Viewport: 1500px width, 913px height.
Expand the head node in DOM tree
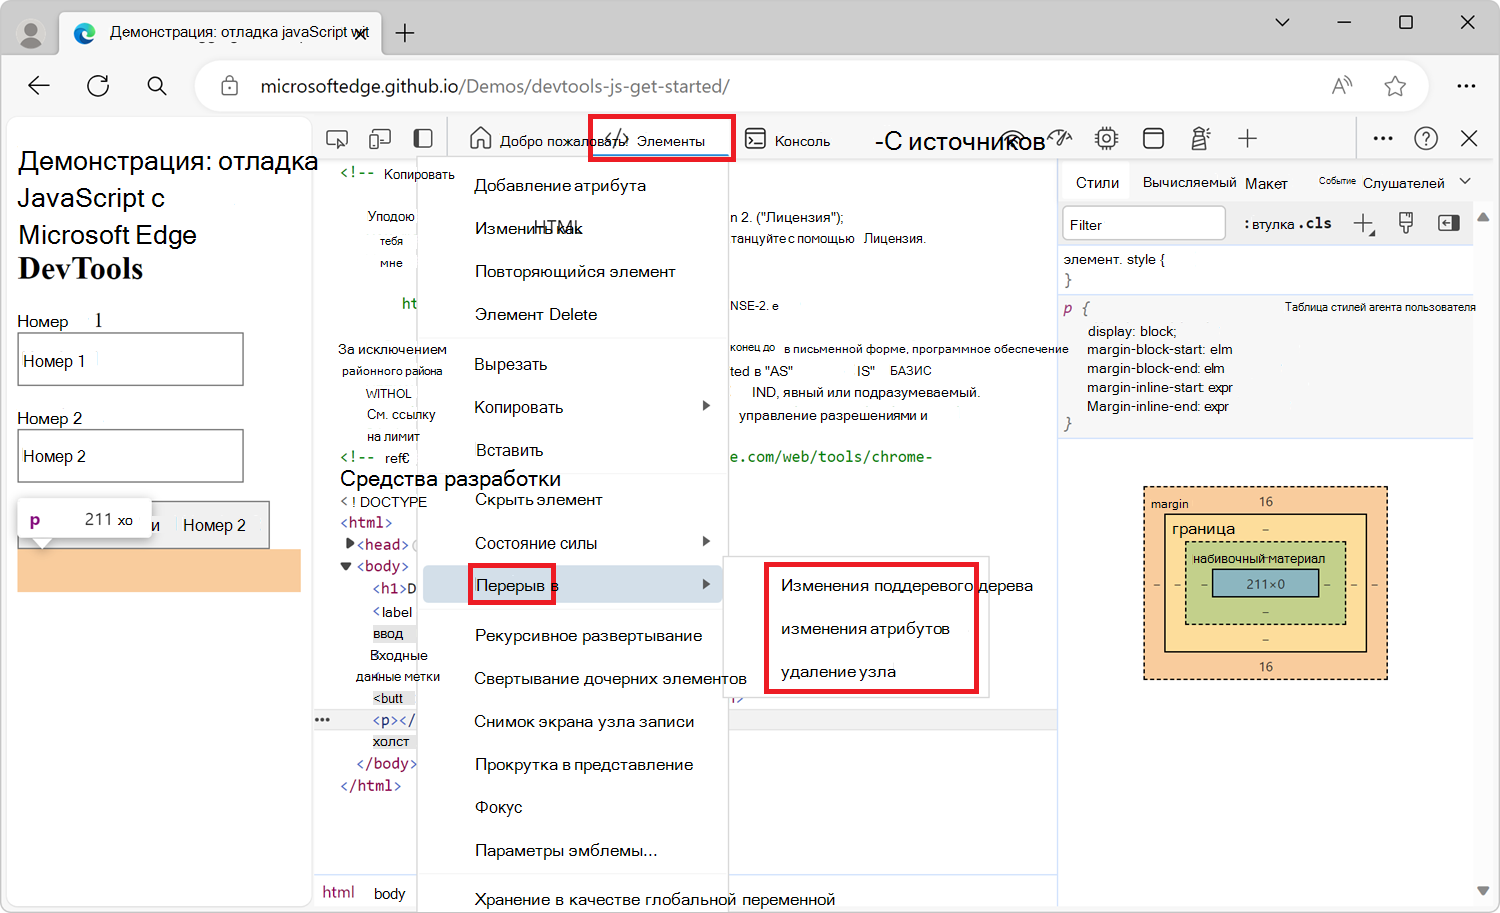[x=350, y=544]
